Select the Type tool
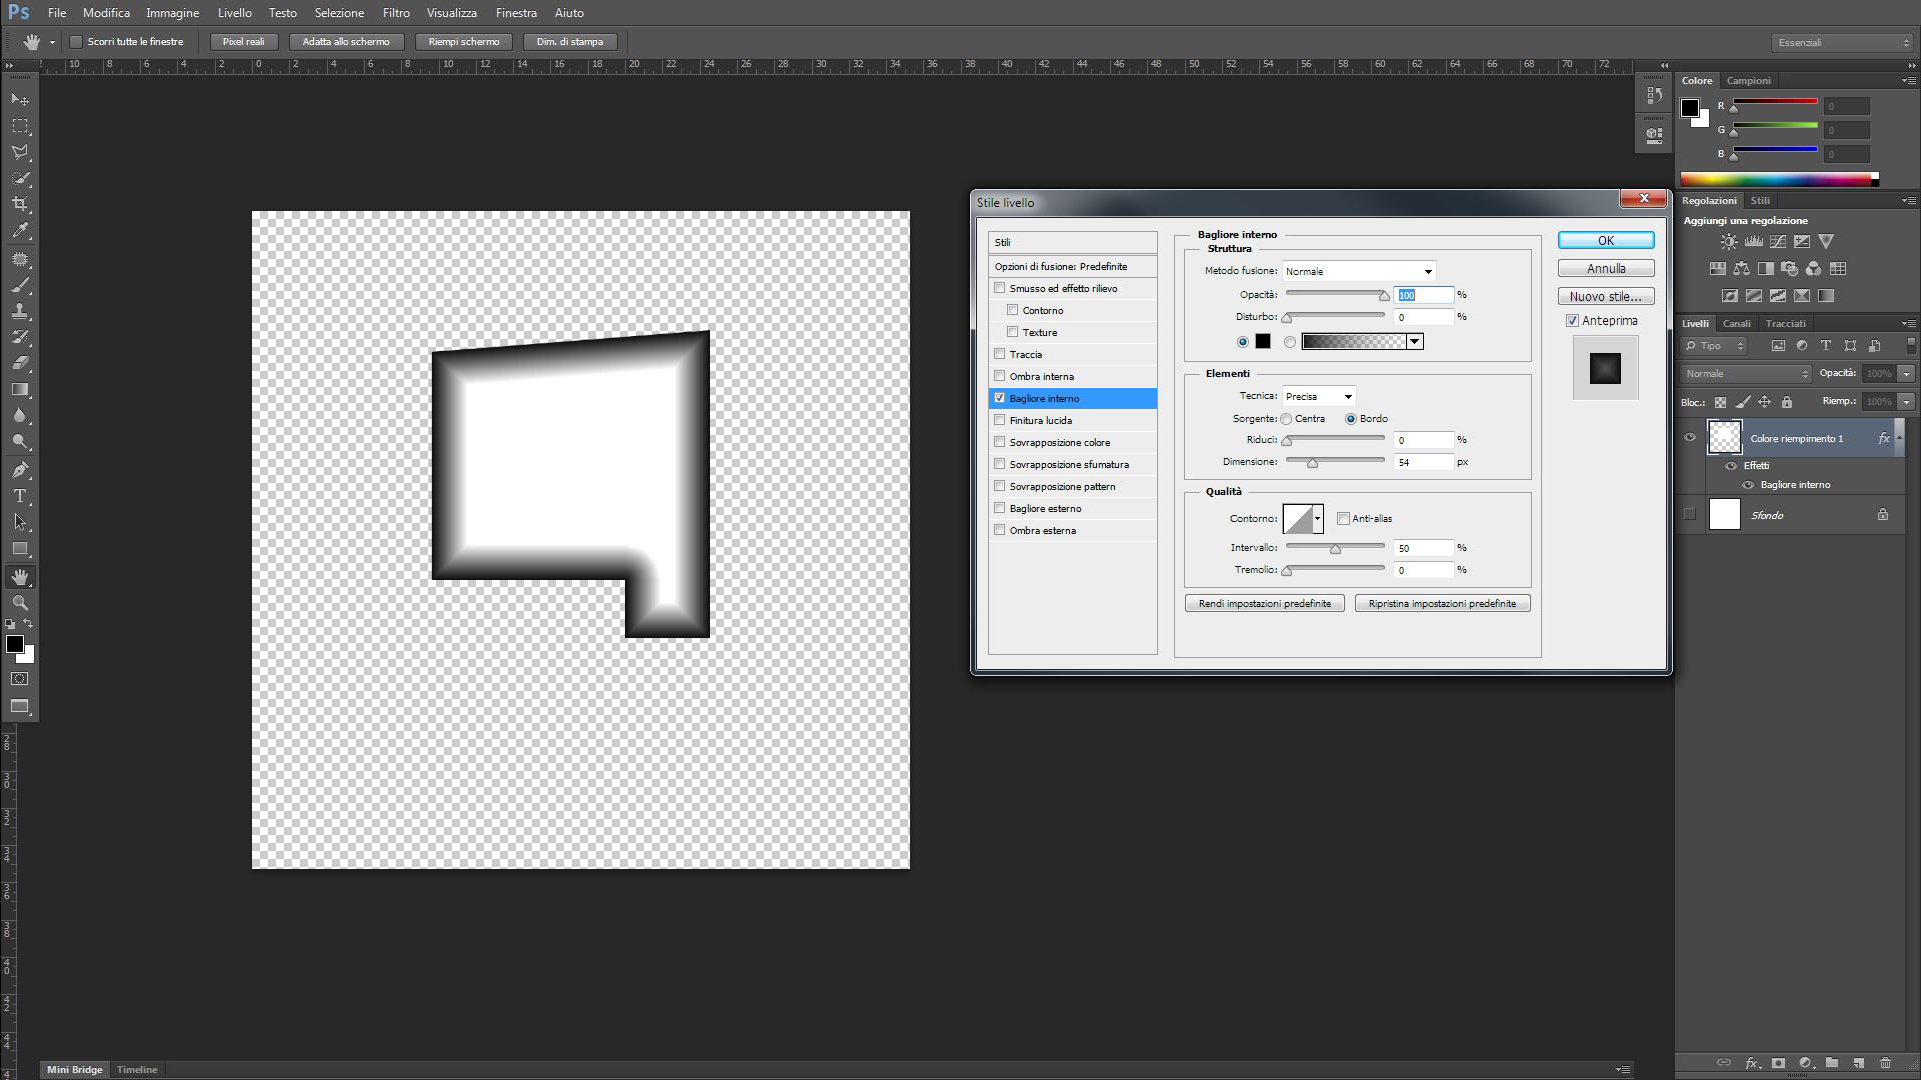The width and height of the screenshot is (1921, 1080). [20, 496]
